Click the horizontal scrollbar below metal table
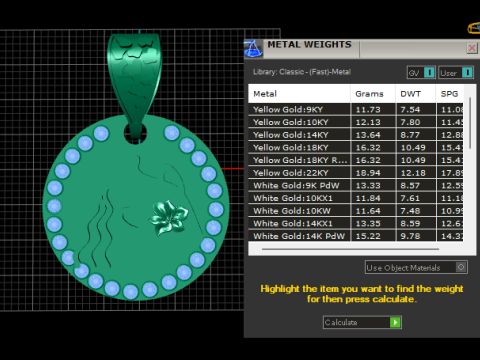This screenshot has height=360, width=480. (x=350, y=249)
